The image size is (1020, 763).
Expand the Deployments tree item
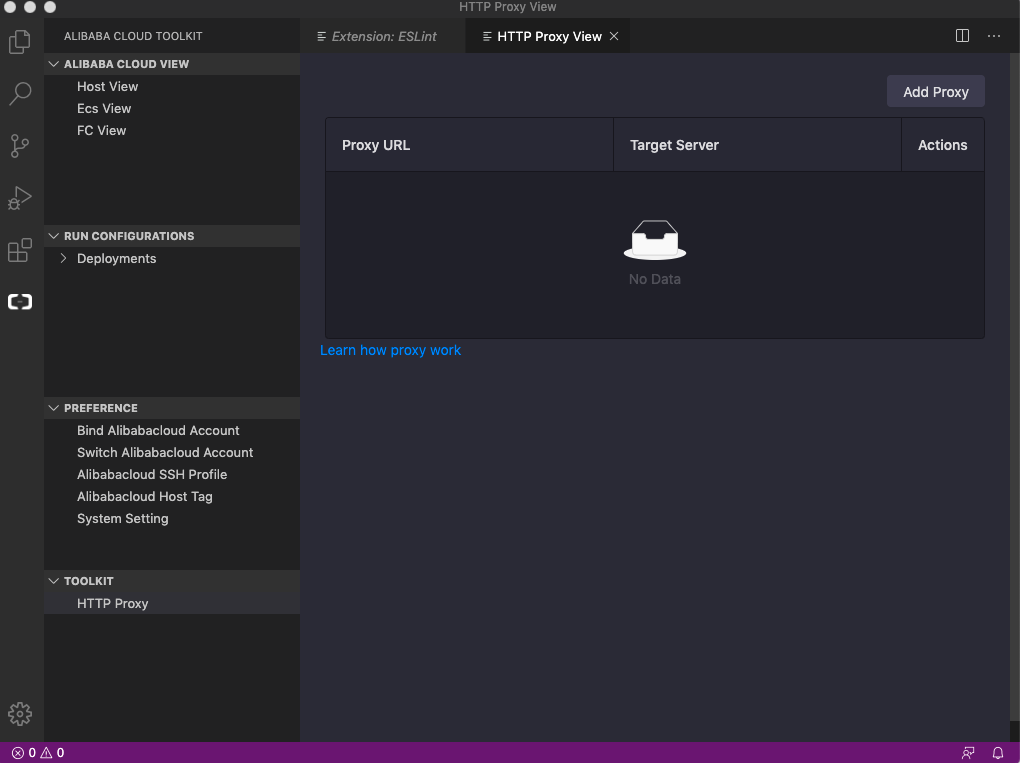(x=64, y=259)
